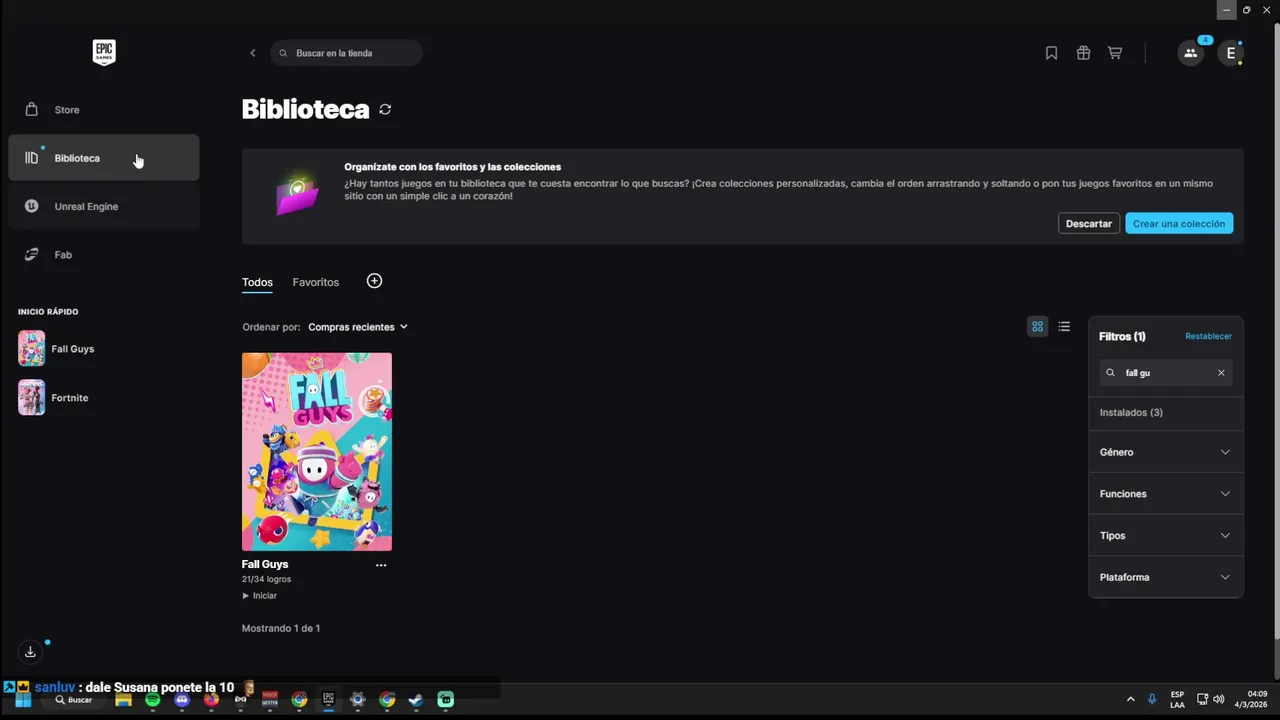Open the Windows Start menu
This screenshot has height=720, width=1280.
coord(23,700)
